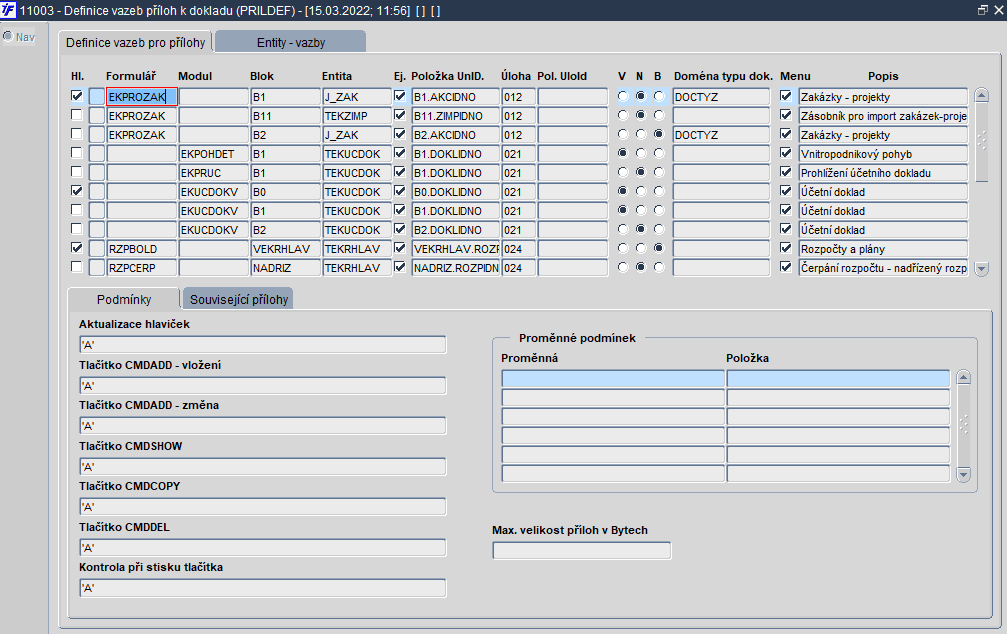Select the Podmínky tab
This screenshot has height=634, width=1007.
tap(123, 299)
